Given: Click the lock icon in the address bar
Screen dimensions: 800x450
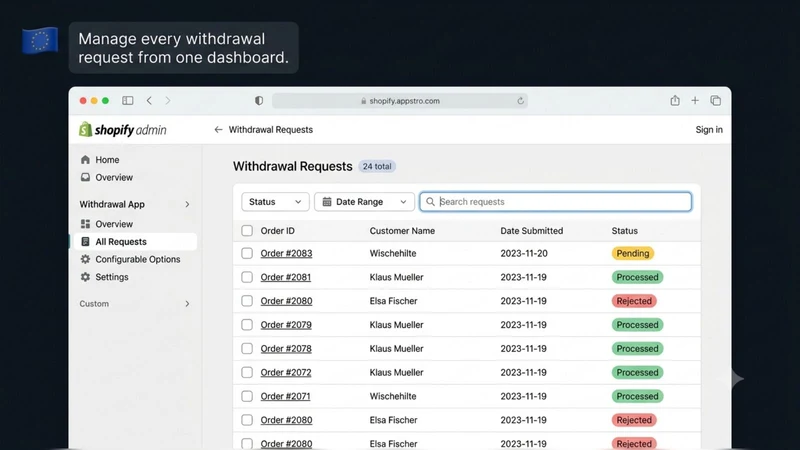Looking at the screenshot, I should point(364,101).
